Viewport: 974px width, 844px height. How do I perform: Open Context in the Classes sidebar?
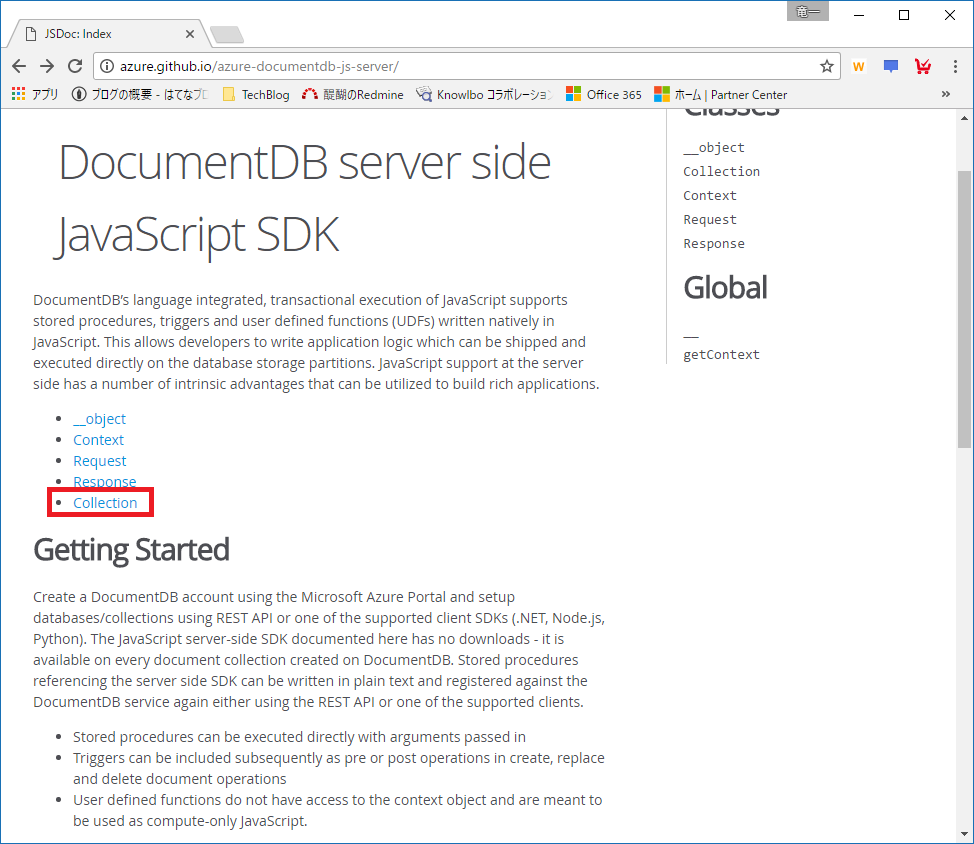point(710,196)
